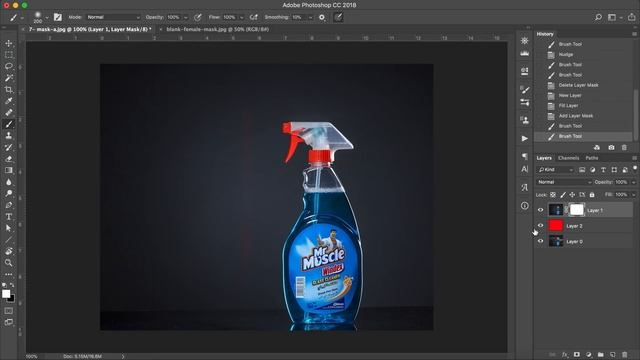This screenshot has height=360, width=640.
Task: Open the Flow slider dropdown
Action: pyautogui.click(x=242, y=18)
